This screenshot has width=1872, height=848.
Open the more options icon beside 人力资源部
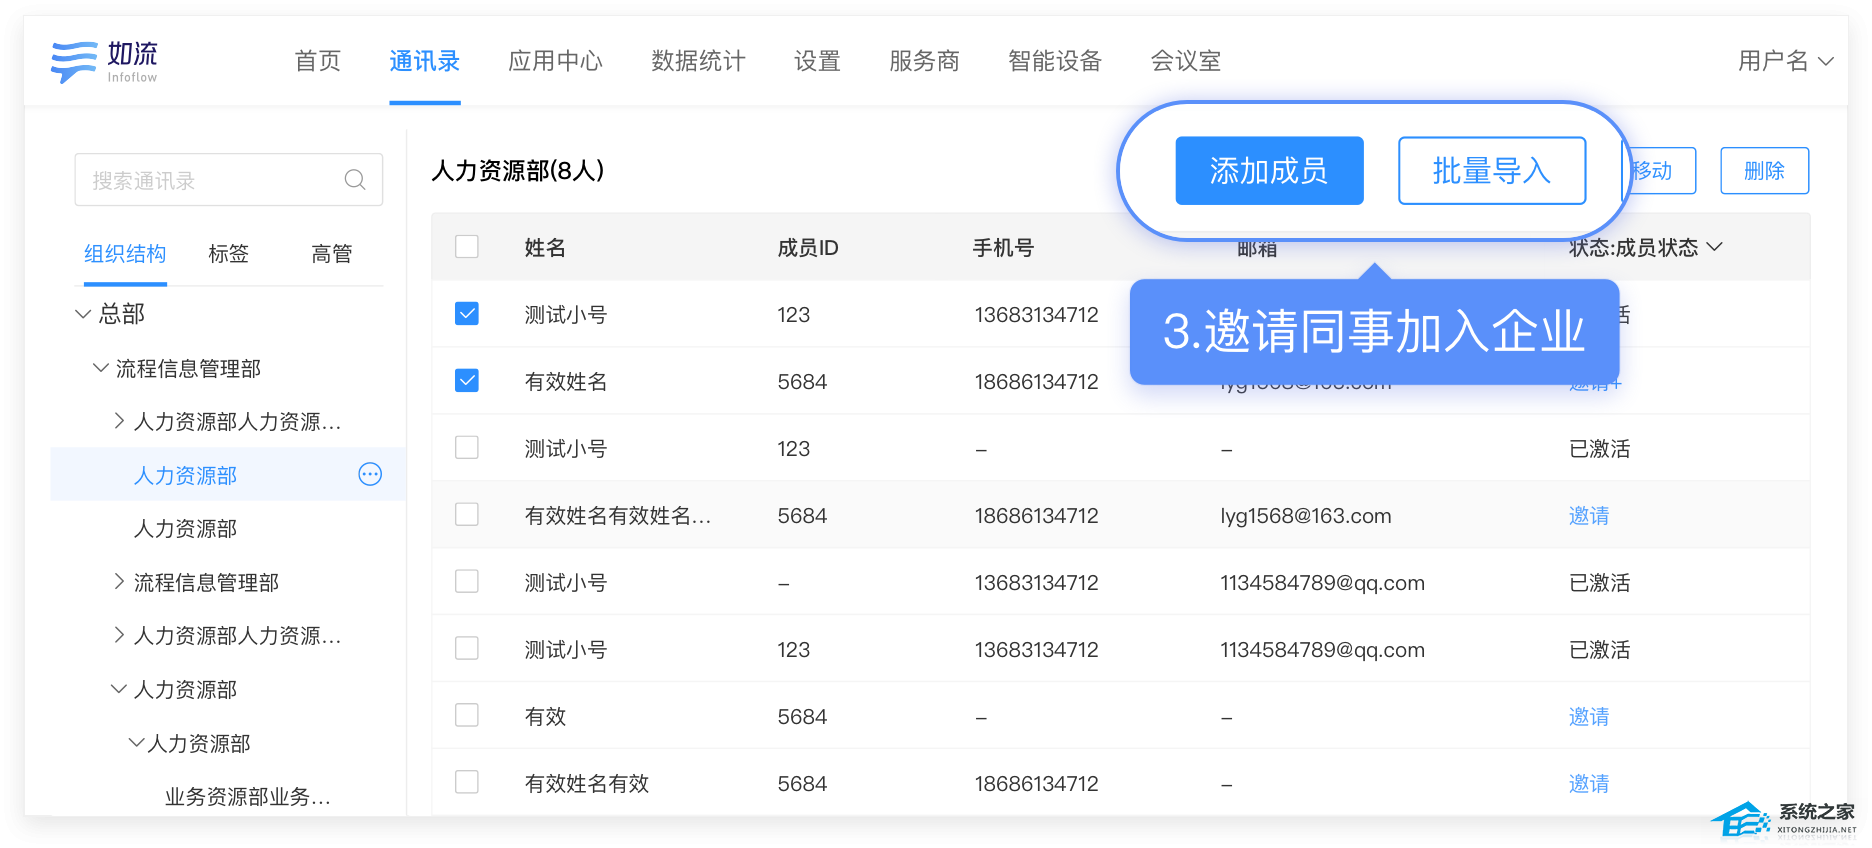coord(370,475)
